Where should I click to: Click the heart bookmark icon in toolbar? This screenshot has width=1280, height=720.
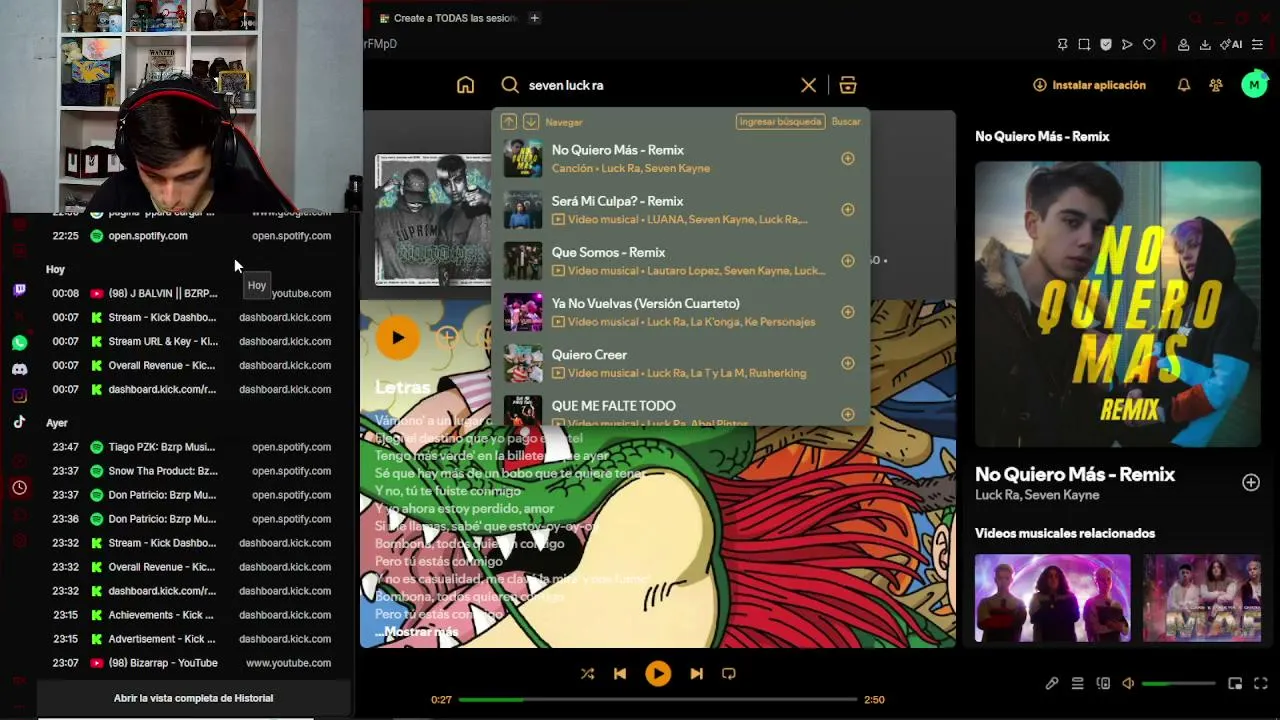[1149, 44]
